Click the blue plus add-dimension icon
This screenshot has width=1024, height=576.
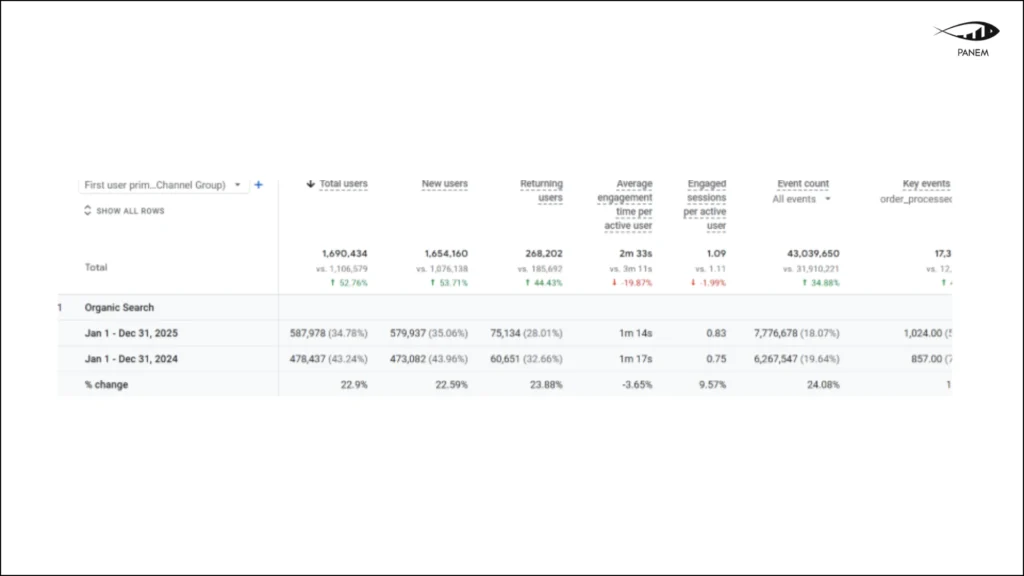[x=259, y=185]
